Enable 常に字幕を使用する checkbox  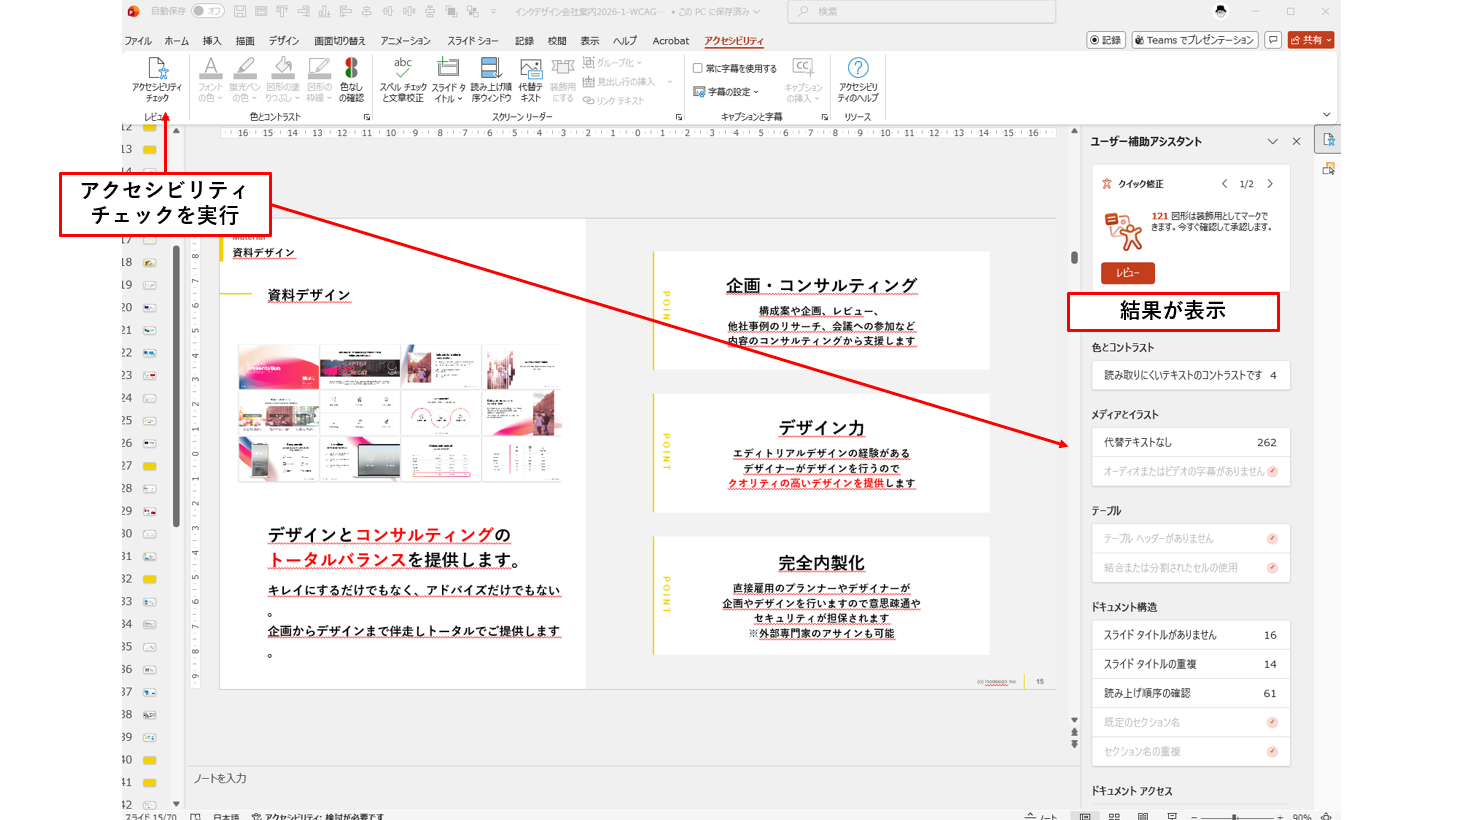[x=698, y=69]
